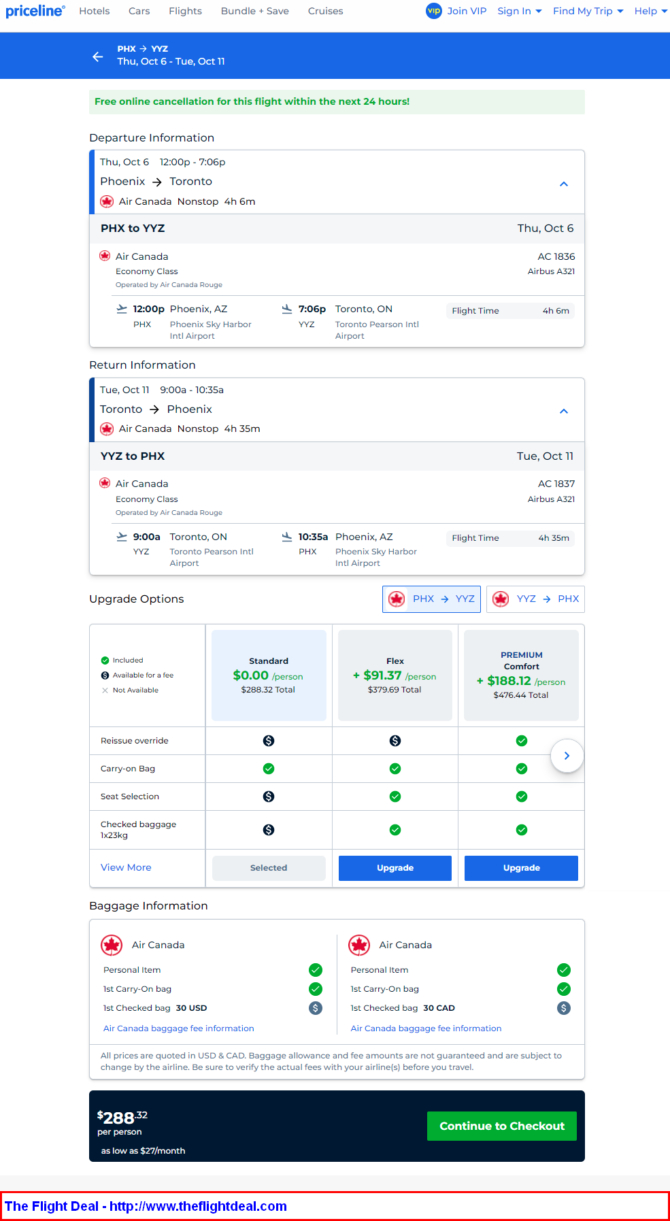Click the dollar icon for Standard Seat Selection

point(268,797)
